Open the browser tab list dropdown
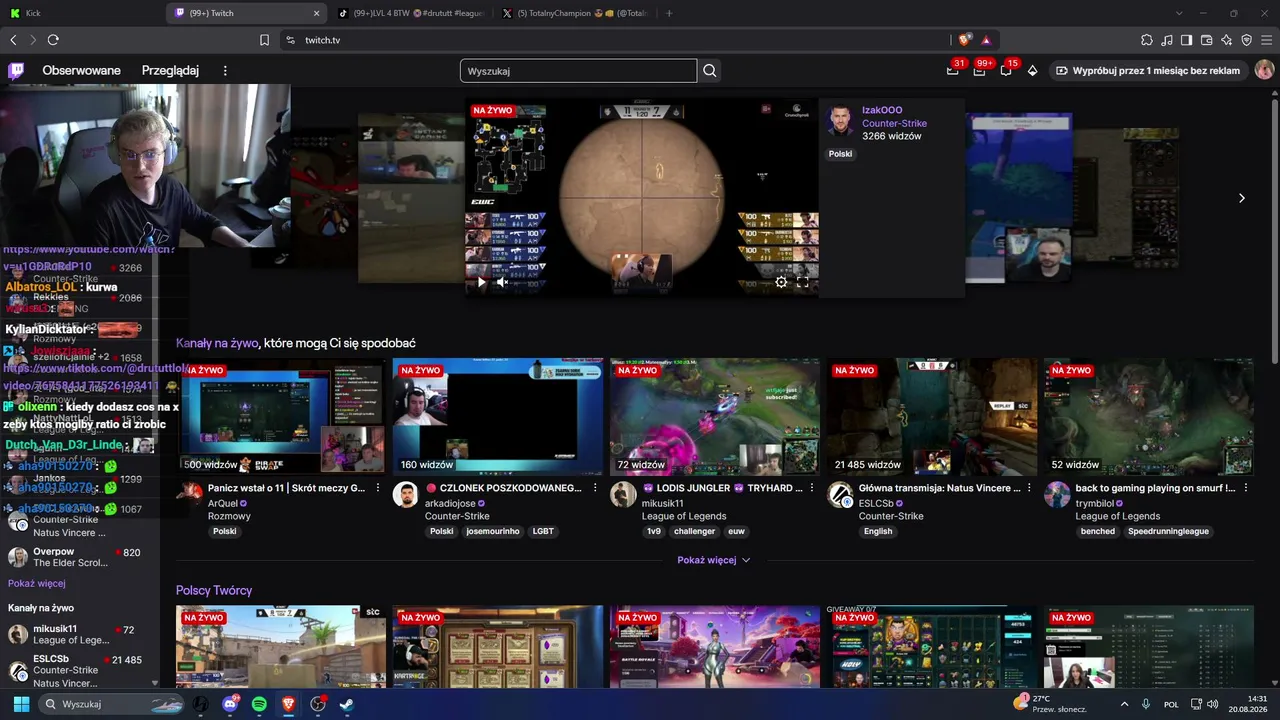Viewport: 1280px width, 720px height. [x=1179, y=13]
